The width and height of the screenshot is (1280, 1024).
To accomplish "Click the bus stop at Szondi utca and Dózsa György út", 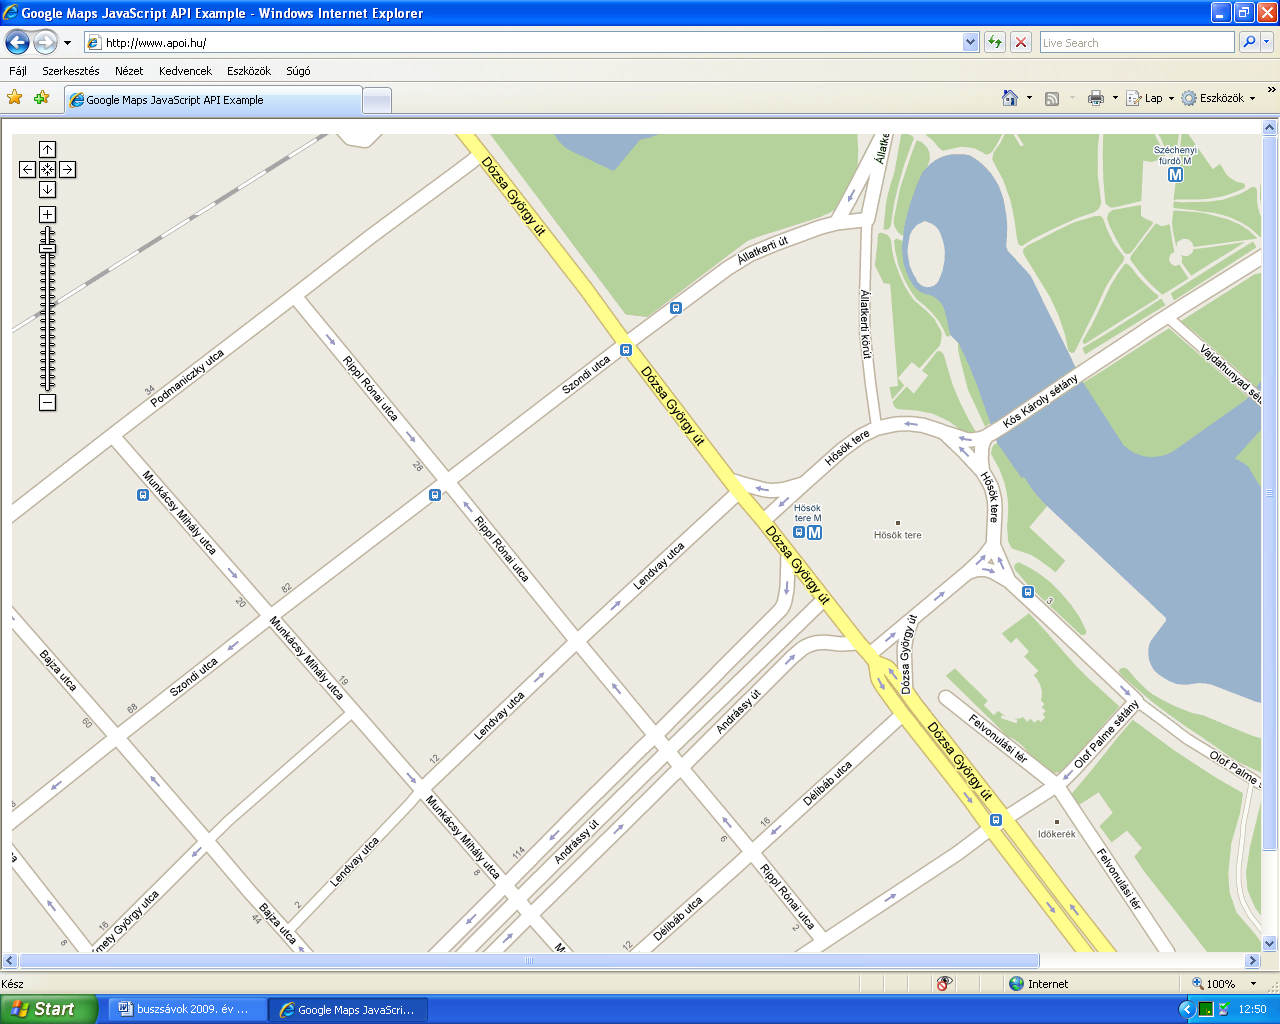I will (x=626, y=350).
